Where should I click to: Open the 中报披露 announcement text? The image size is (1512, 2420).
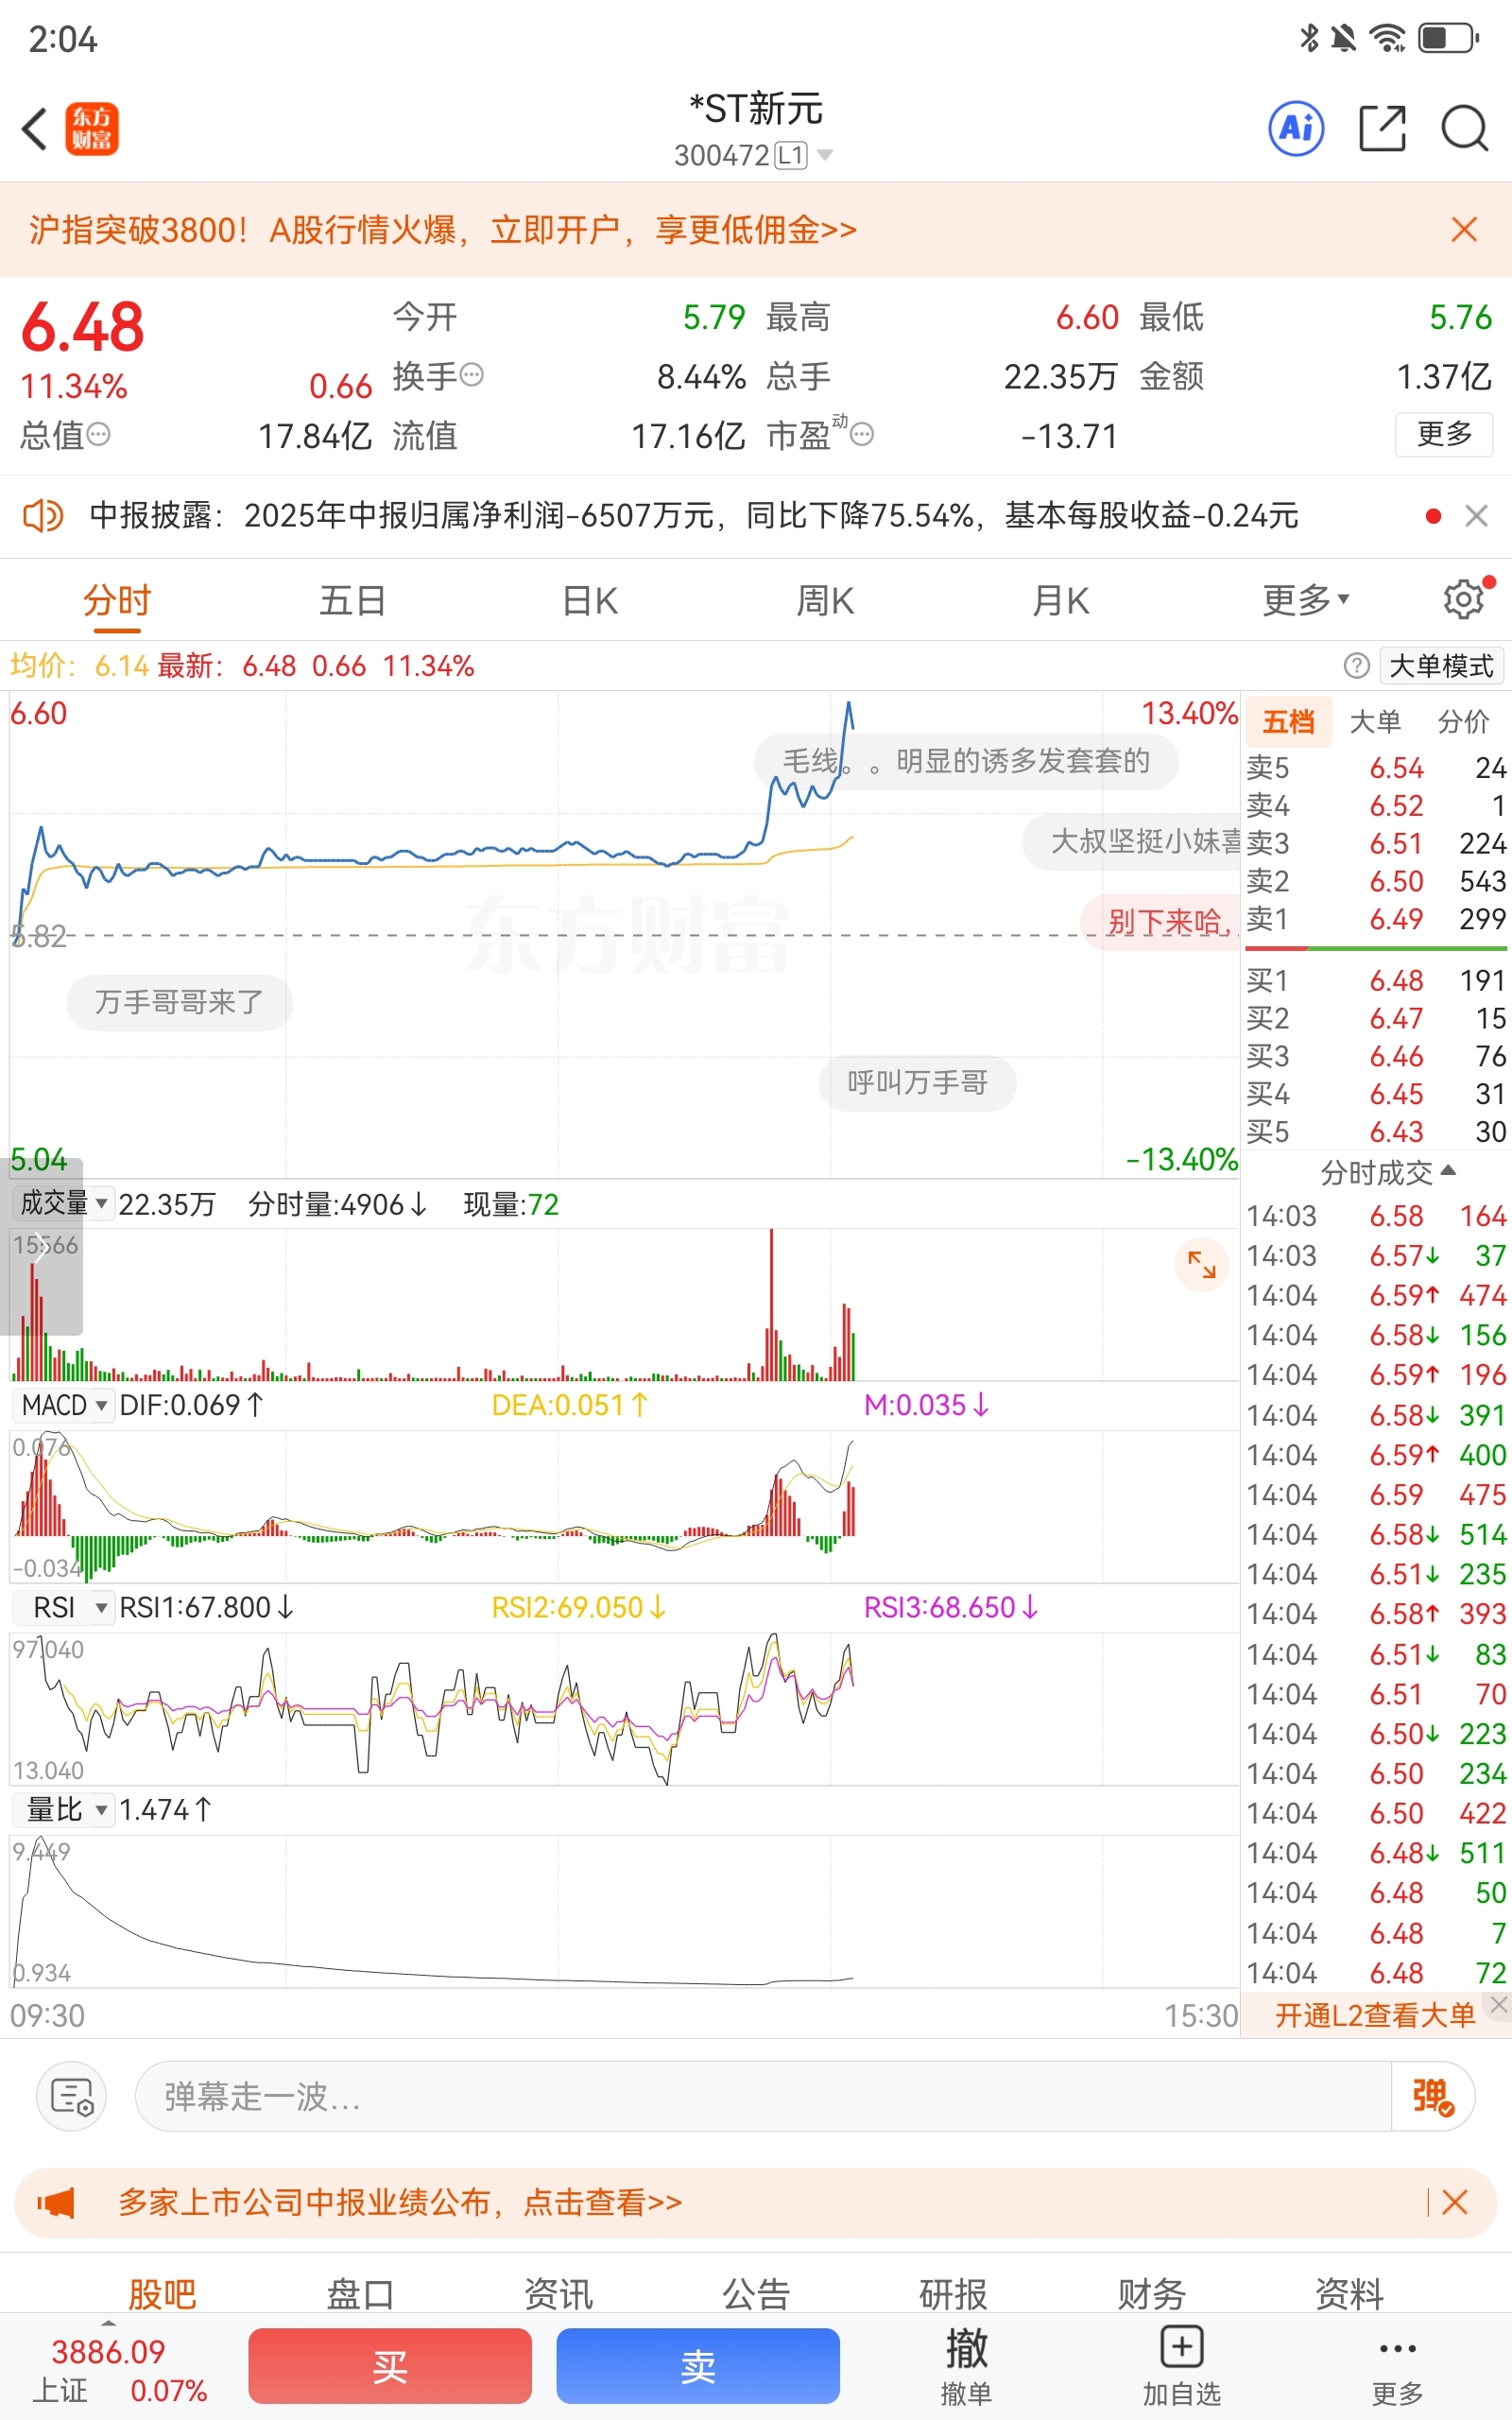click(694, 516)
